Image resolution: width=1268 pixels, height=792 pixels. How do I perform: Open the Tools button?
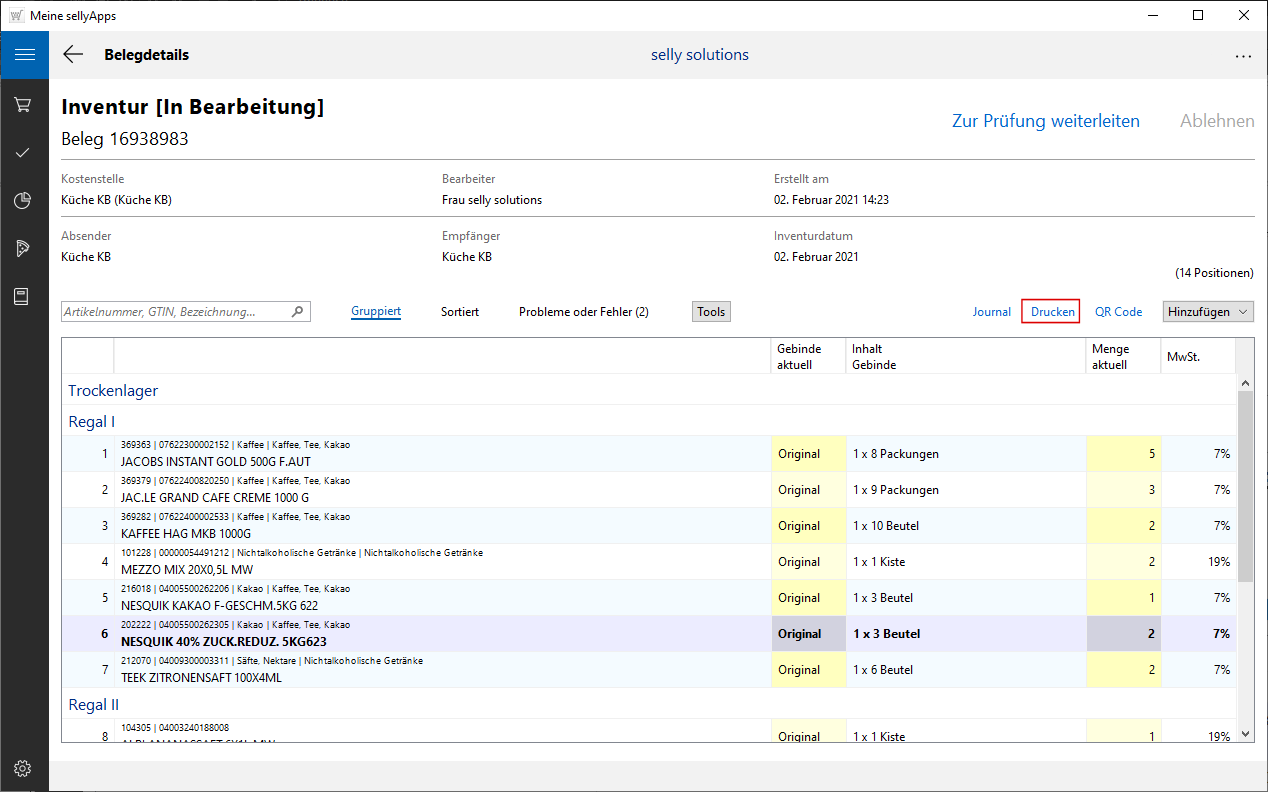[x=711, y=312]
